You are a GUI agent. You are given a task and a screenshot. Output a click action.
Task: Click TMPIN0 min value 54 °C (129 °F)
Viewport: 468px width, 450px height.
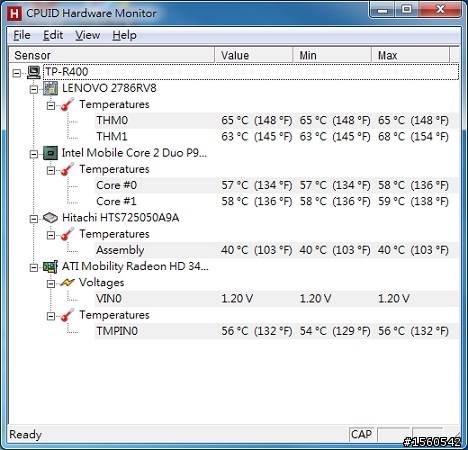pos(335,331)
